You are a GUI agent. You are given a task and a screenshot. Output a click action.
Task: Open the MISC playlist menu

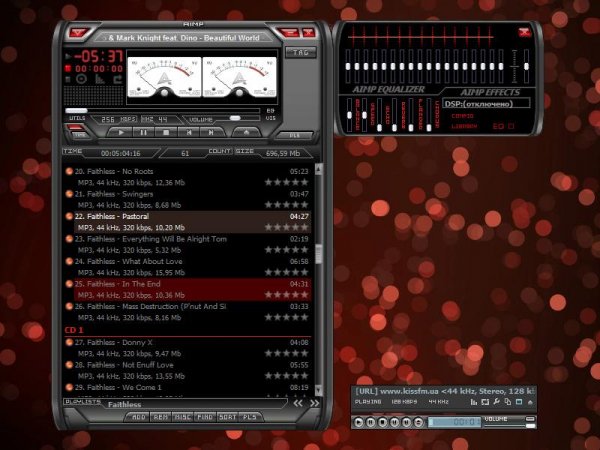click(x=183, y=417)
